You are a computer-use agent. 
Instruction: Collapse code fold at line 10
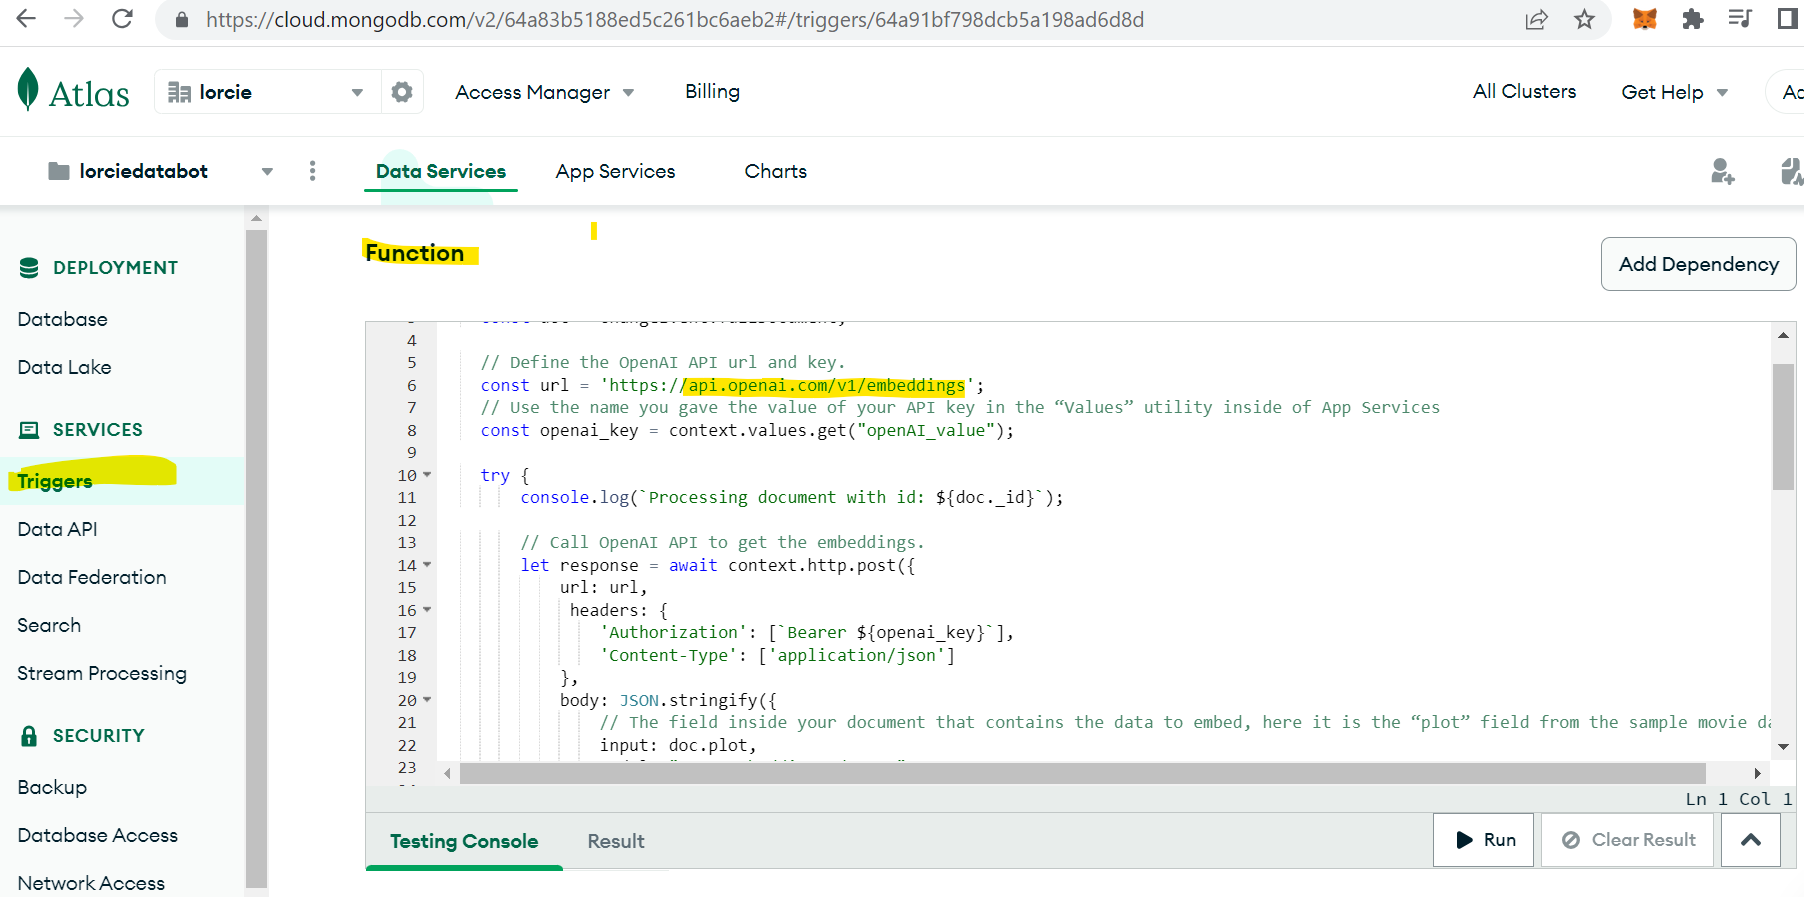click(x=427, y=475)
